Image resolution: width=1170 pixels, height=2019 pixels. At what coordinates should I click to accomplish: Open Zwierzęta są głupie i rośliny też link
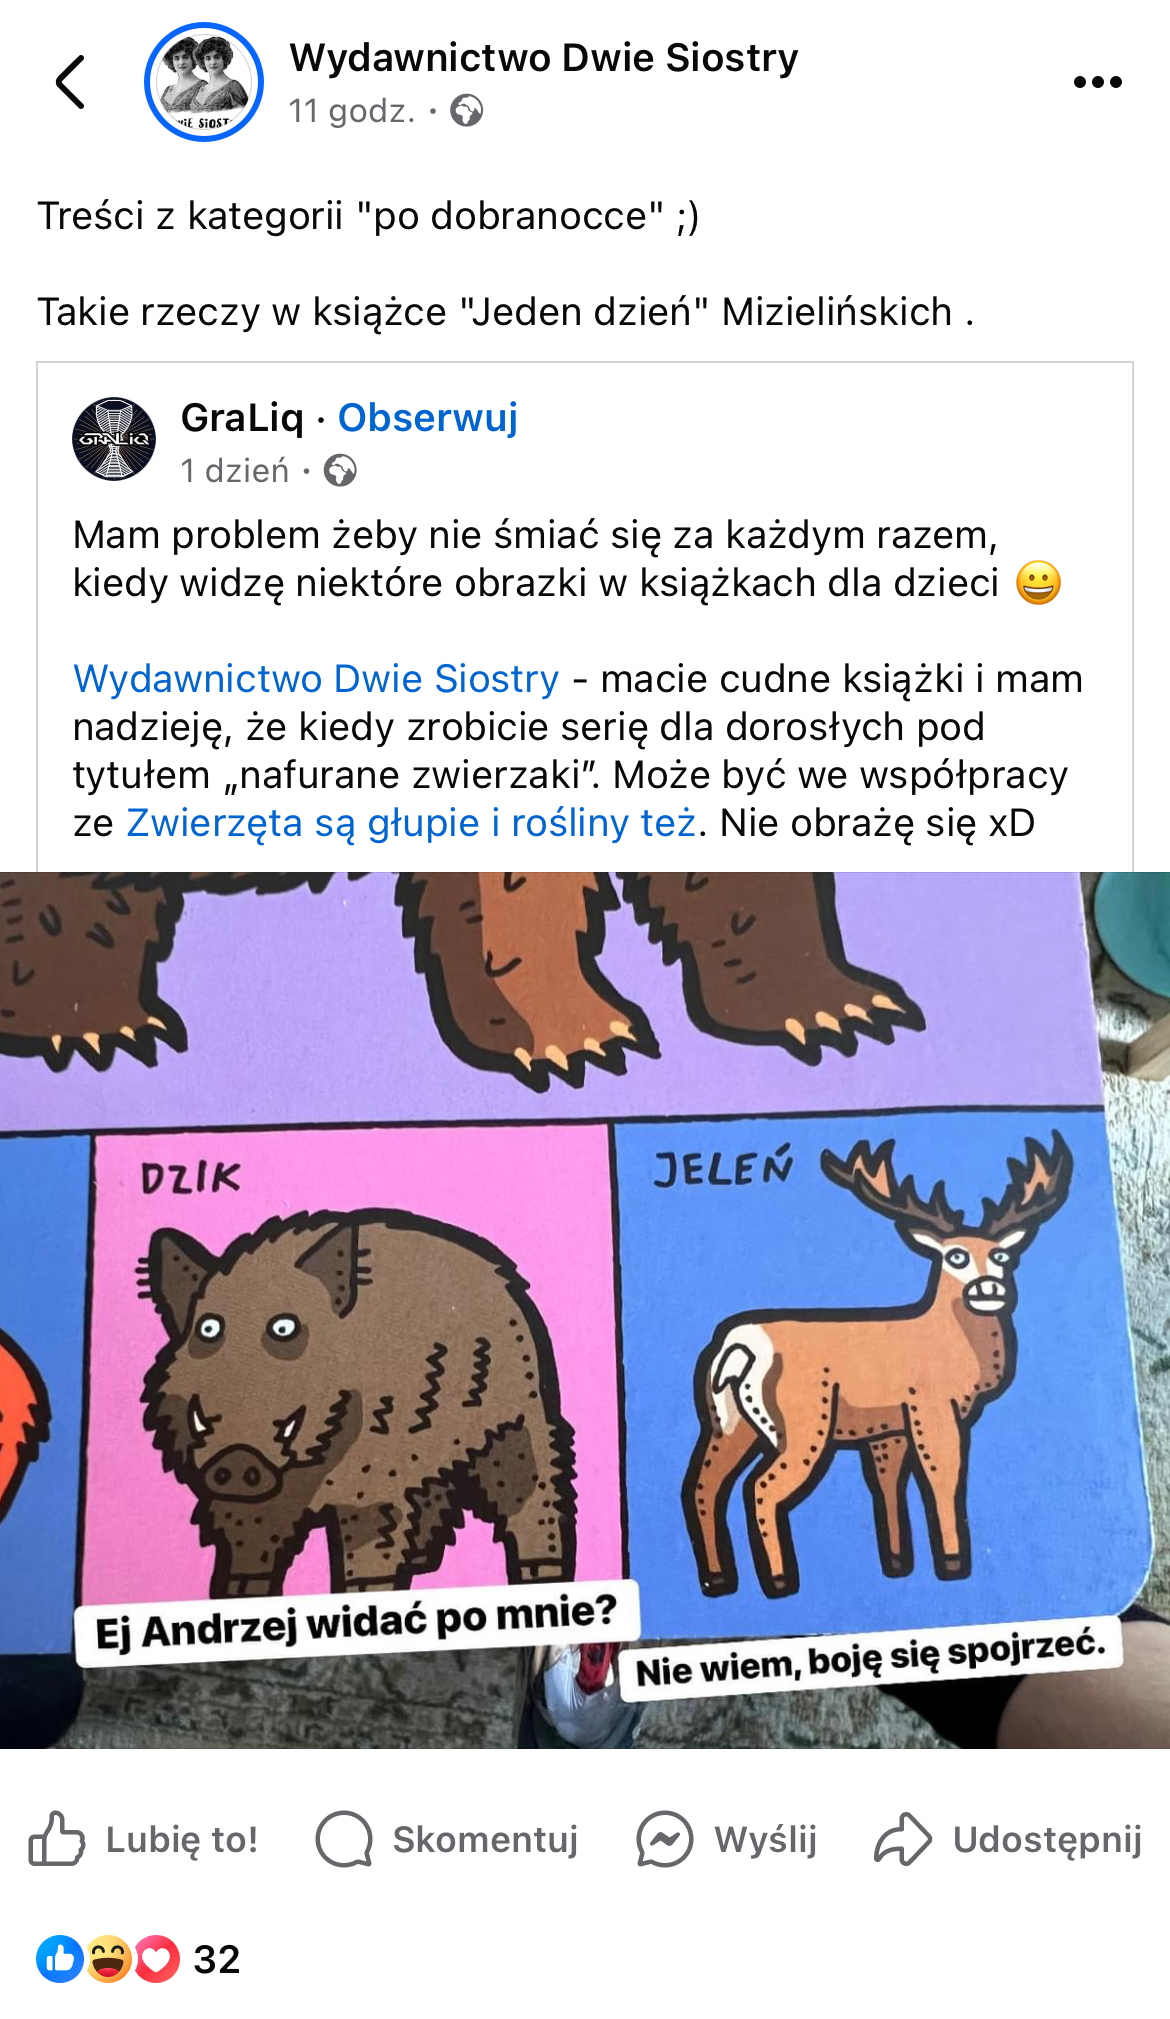(411, 823)
